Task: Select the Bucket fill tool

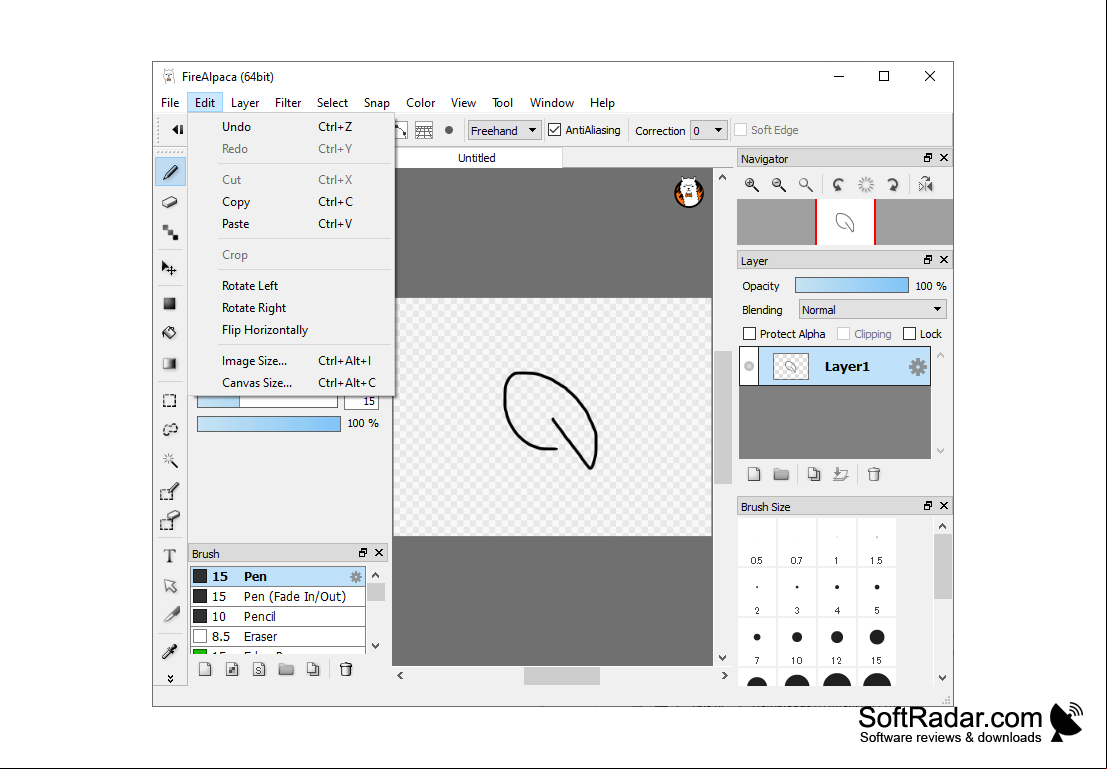Action: click(x=170, y=333)
